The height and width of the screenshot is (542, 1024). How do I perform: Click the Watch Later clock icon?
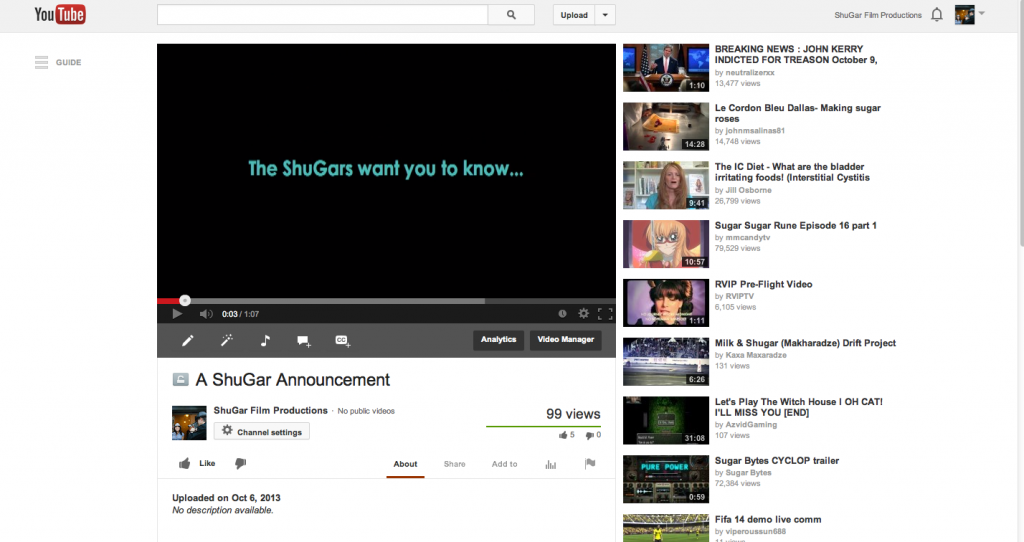562,314
